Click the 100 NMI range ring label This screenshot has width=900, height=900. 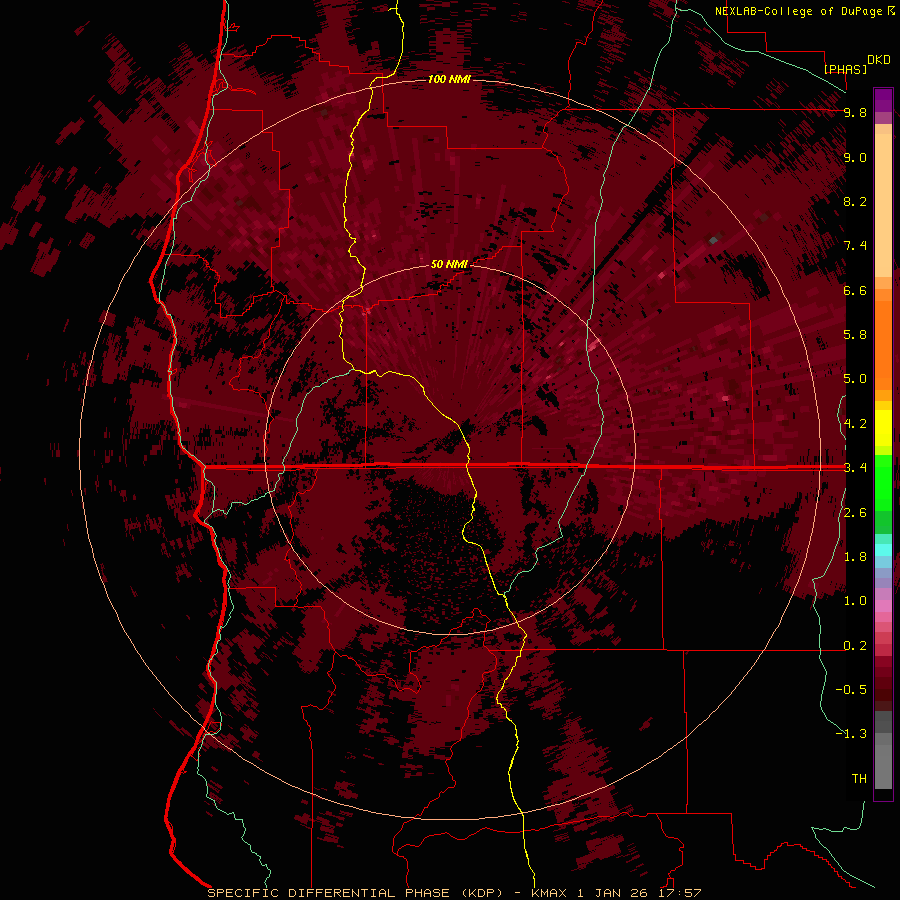pyautogui.click(x=449, y=79)
